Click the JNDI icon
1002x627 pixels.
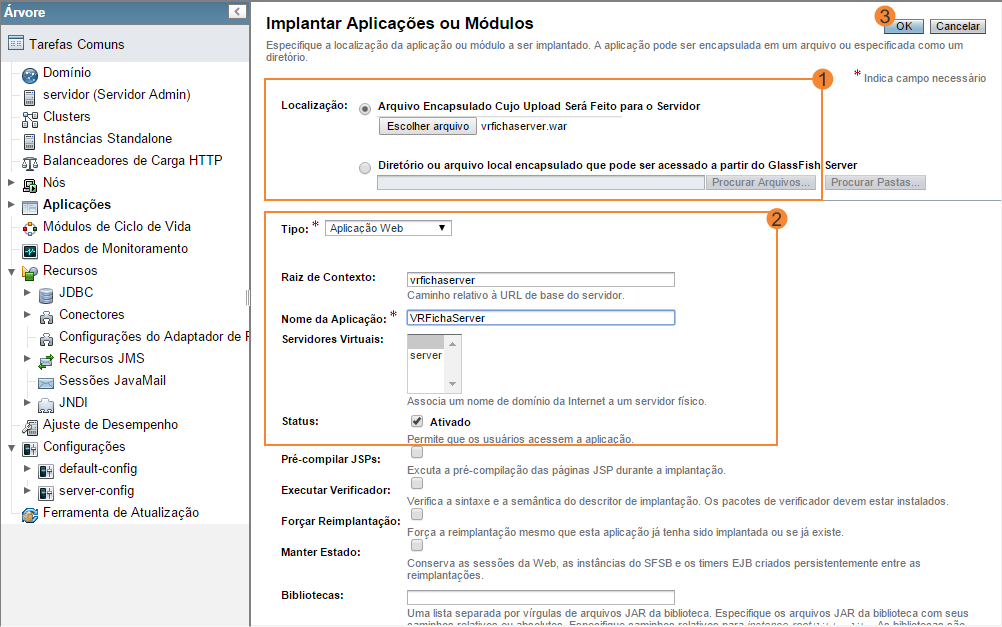click(46, 405)
